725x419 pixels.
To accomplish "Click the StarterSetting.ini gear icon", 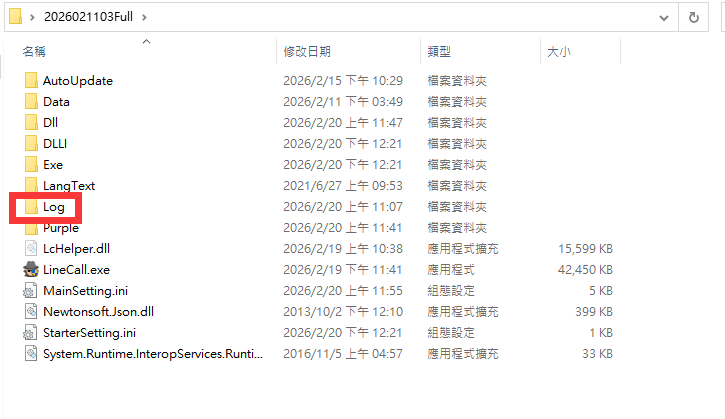I will click(30, 333).
